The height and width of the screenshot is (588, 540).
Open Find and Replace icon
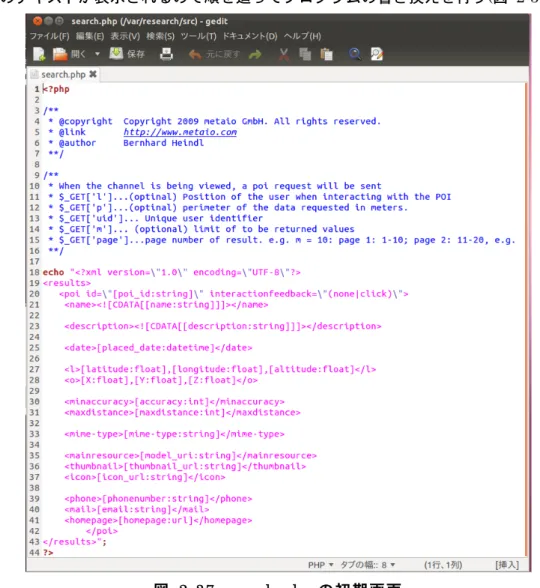click(376, 55)
